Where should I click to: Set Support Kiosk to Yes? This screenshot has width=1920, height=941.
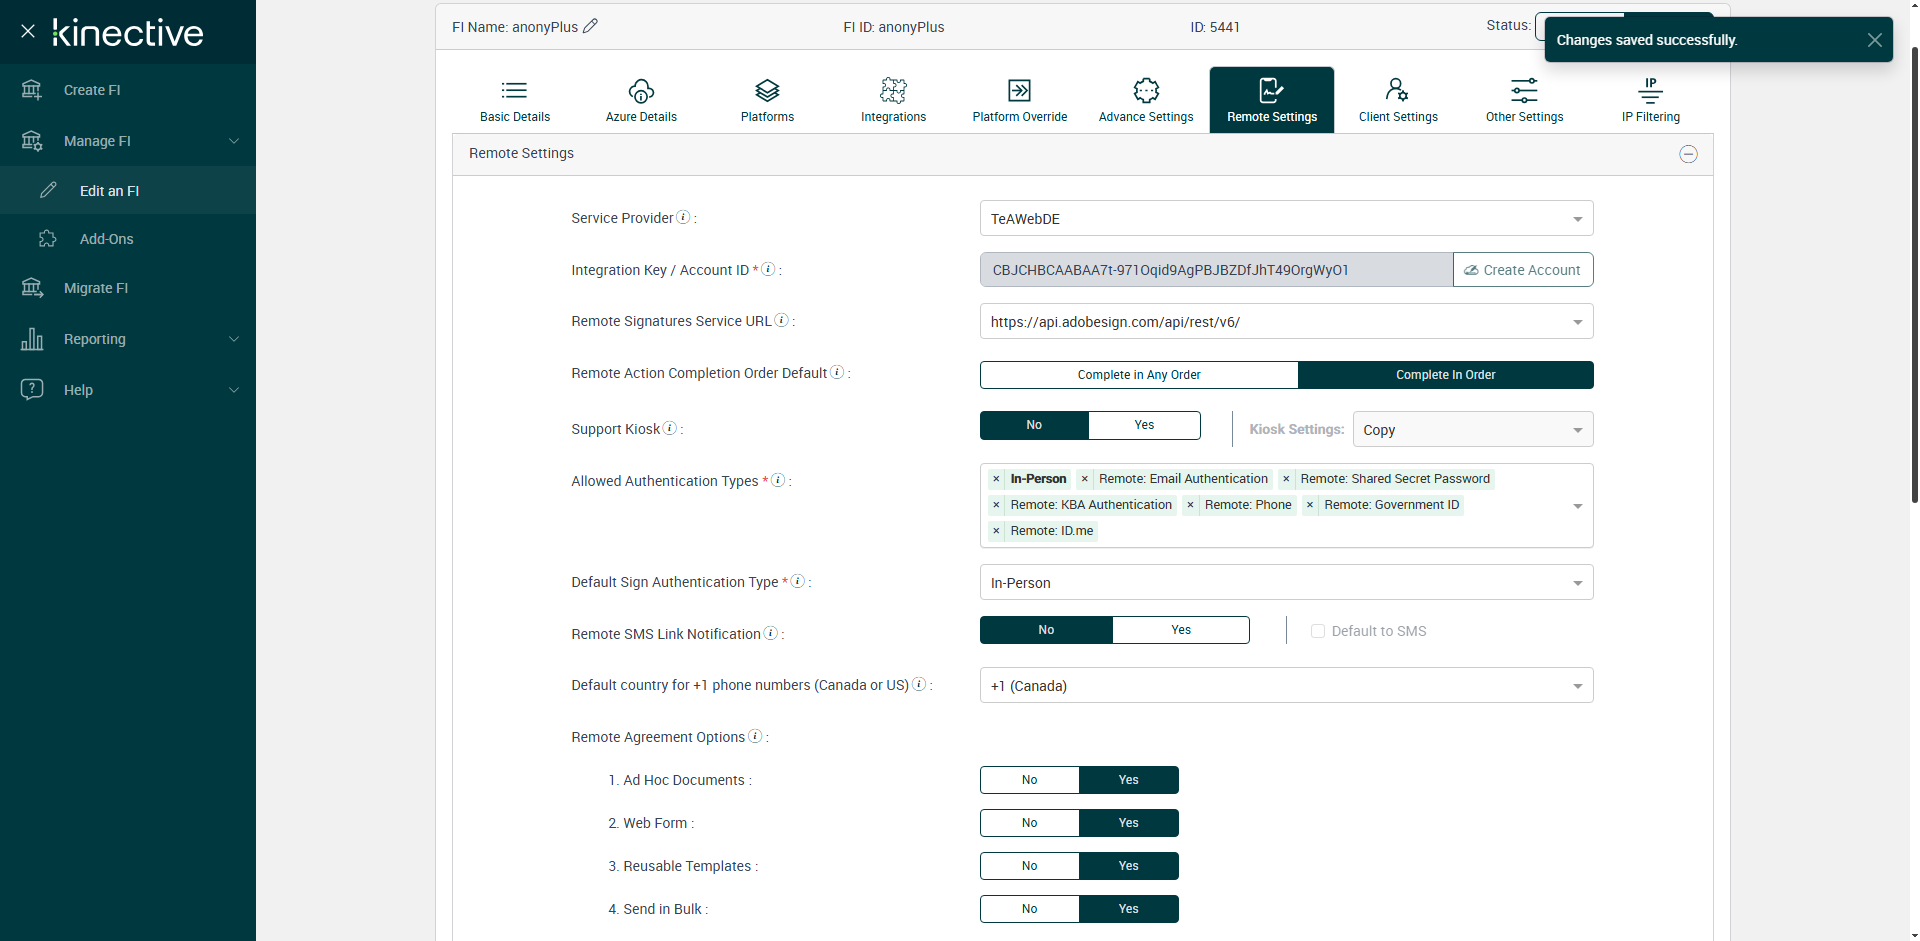pyautogui.click(x=1144, y=425)
